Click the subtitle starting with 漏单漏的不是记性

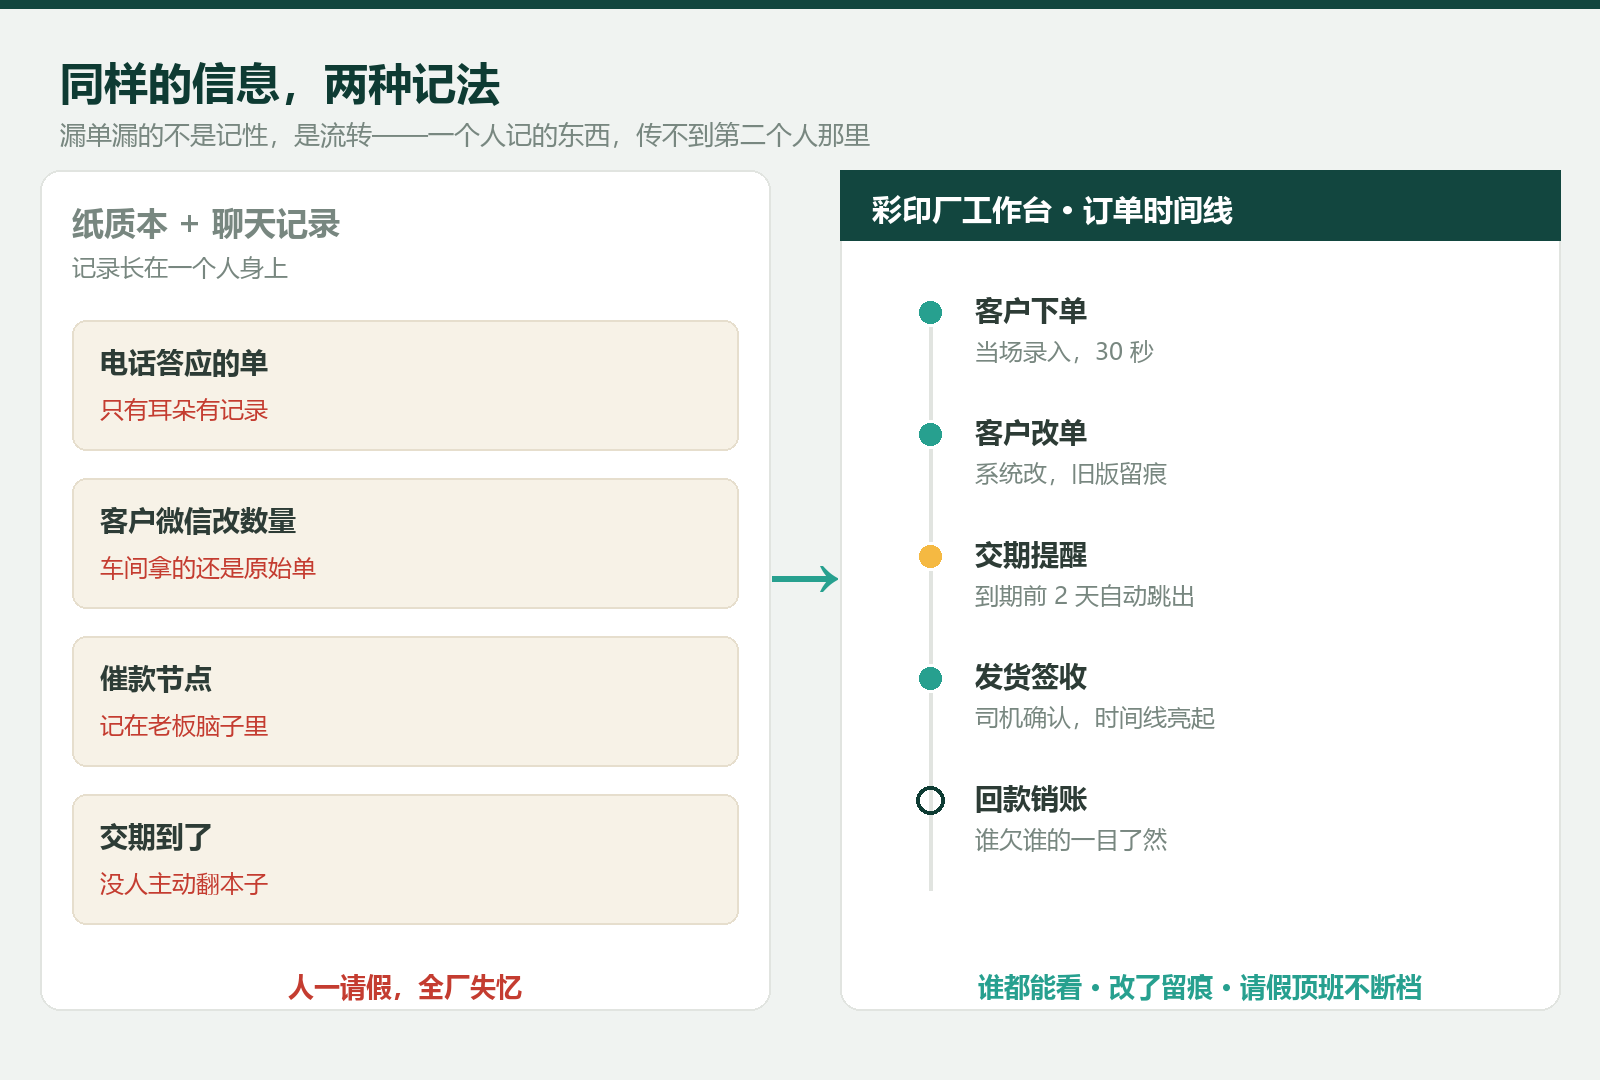(464, 135)
